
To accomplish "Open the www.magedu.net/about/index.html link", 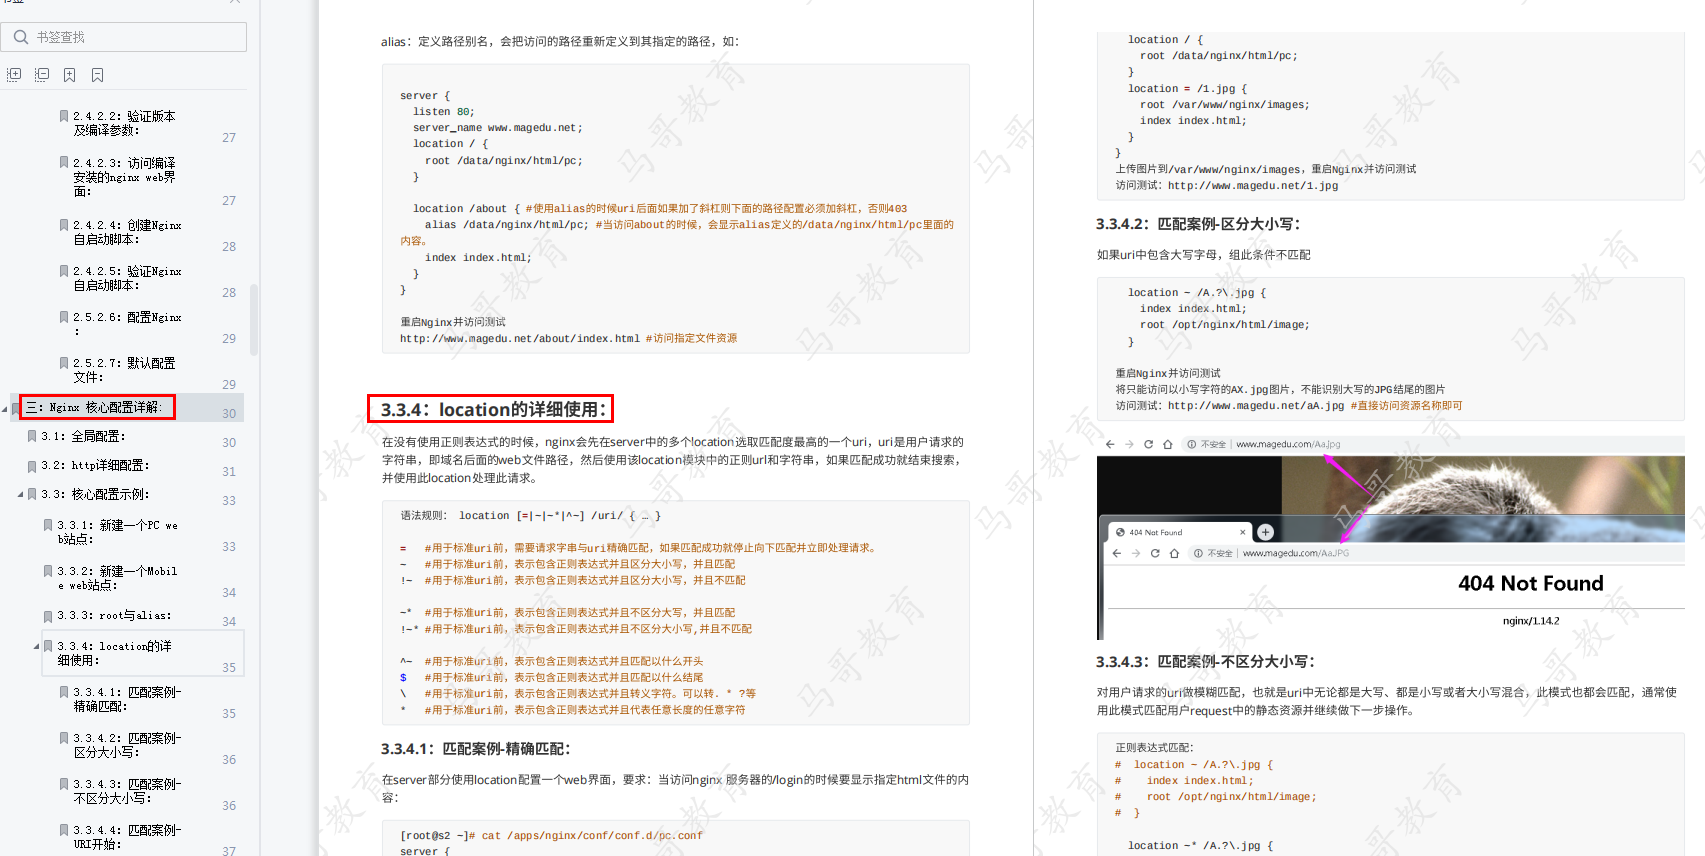I will pyautogui.click(x=519, y=339).
